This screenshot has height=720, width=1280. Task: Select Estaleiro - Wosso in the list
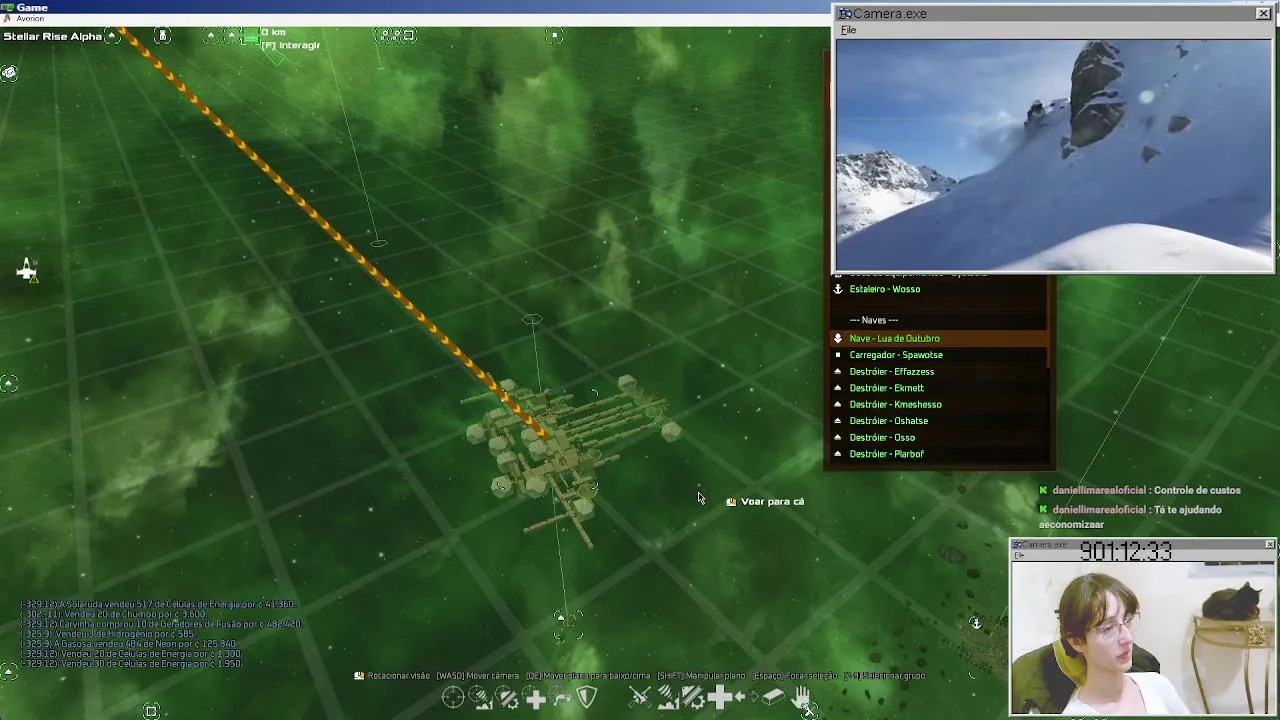[x=885, y=289]
